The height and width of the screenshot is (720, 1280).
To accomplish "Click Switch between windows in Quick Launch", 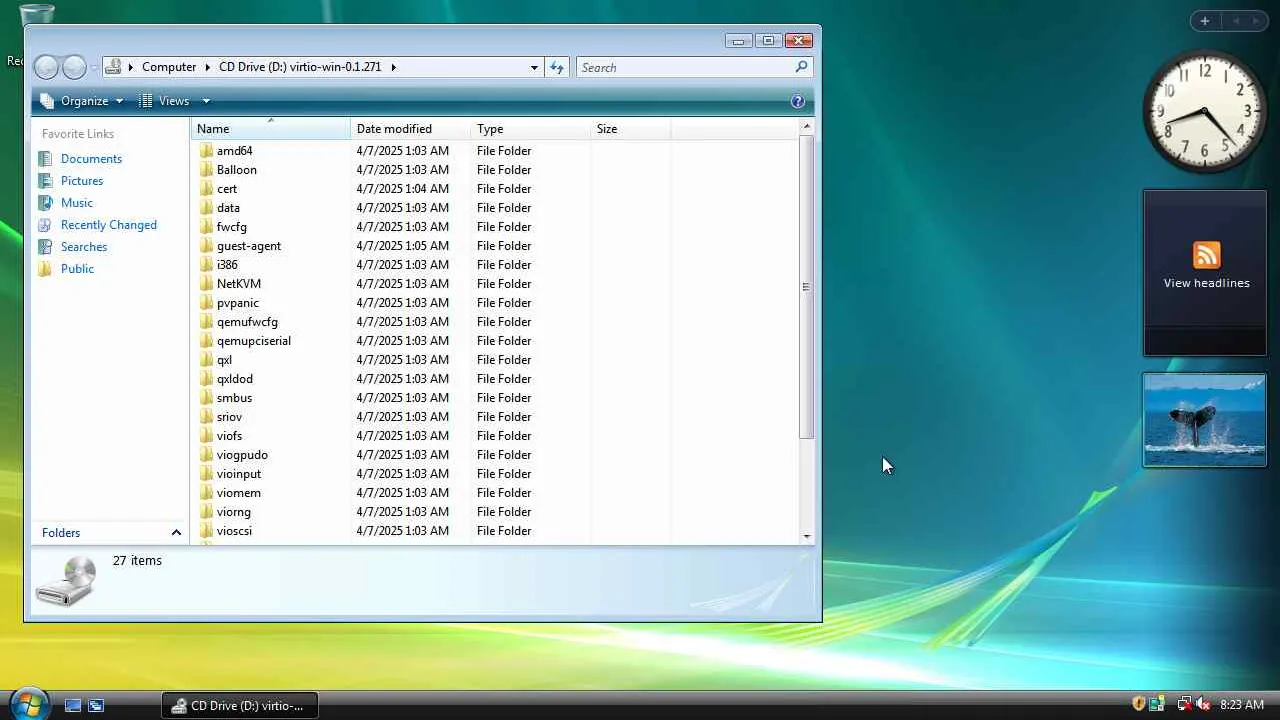I will click(x=96, y=705).
